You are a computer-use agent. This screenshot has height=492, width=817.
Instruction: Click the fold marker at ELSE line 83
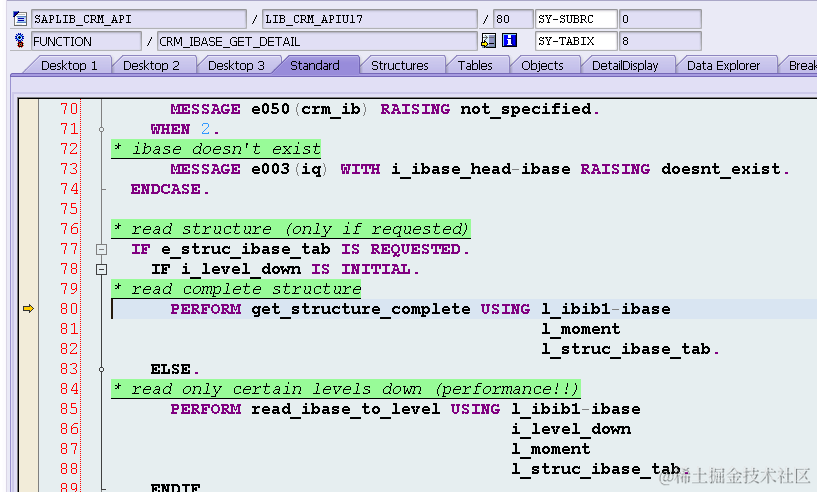point(102,370)
